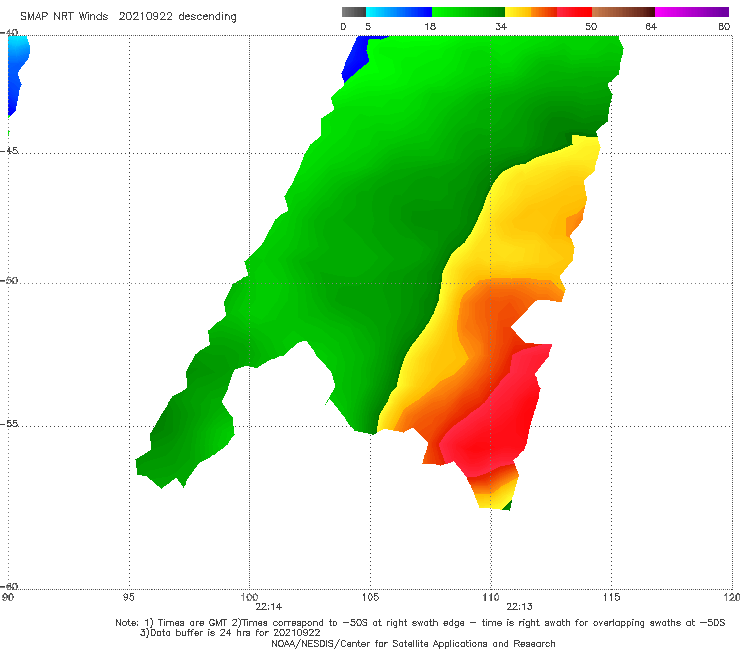Select the red segment of the colorbar
Image resolution: width=740 pixels, height=650 pixels.
574,12
